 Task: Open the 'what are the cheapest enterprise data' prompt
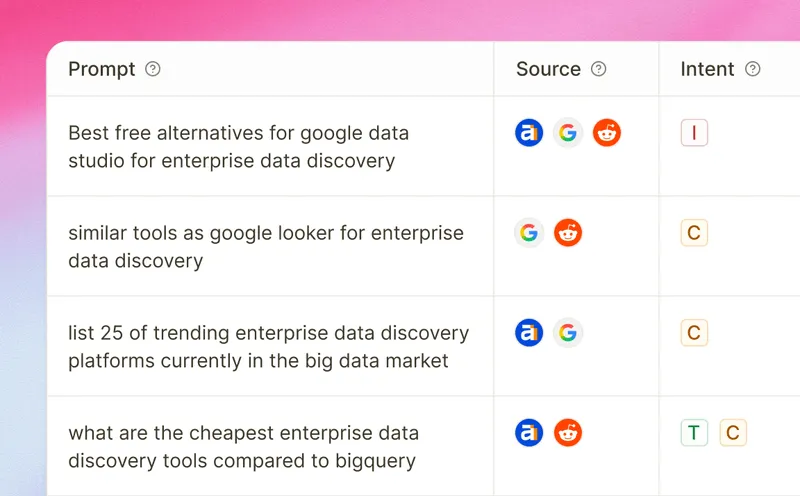coord(243,447)
